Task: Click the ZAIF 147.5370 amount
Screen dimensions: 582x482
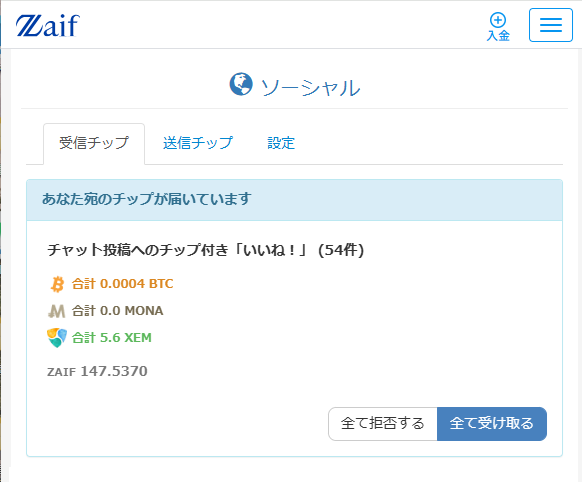Action: click(x=97, y=371)
